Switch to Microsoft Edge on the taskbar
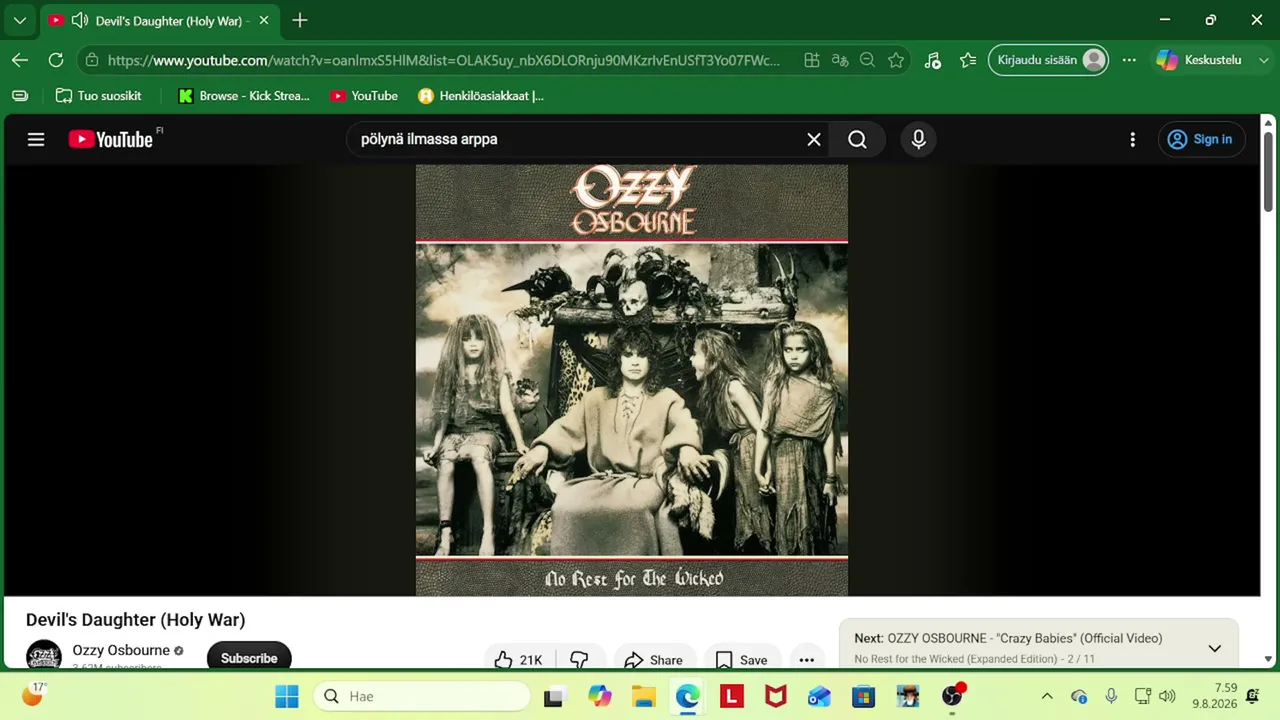 pos(688,696)
